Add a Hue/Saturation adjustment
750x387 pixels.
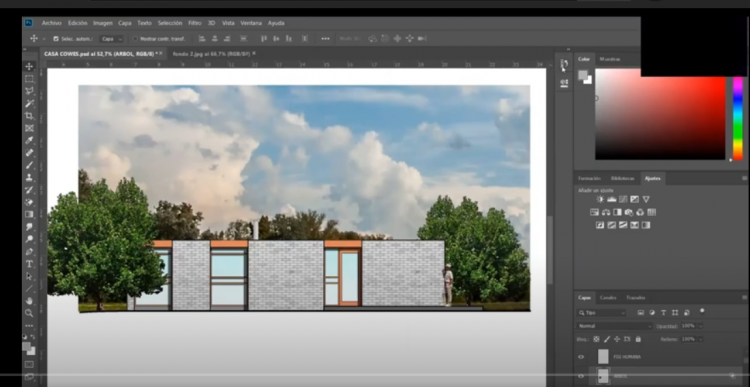point(595,212)
